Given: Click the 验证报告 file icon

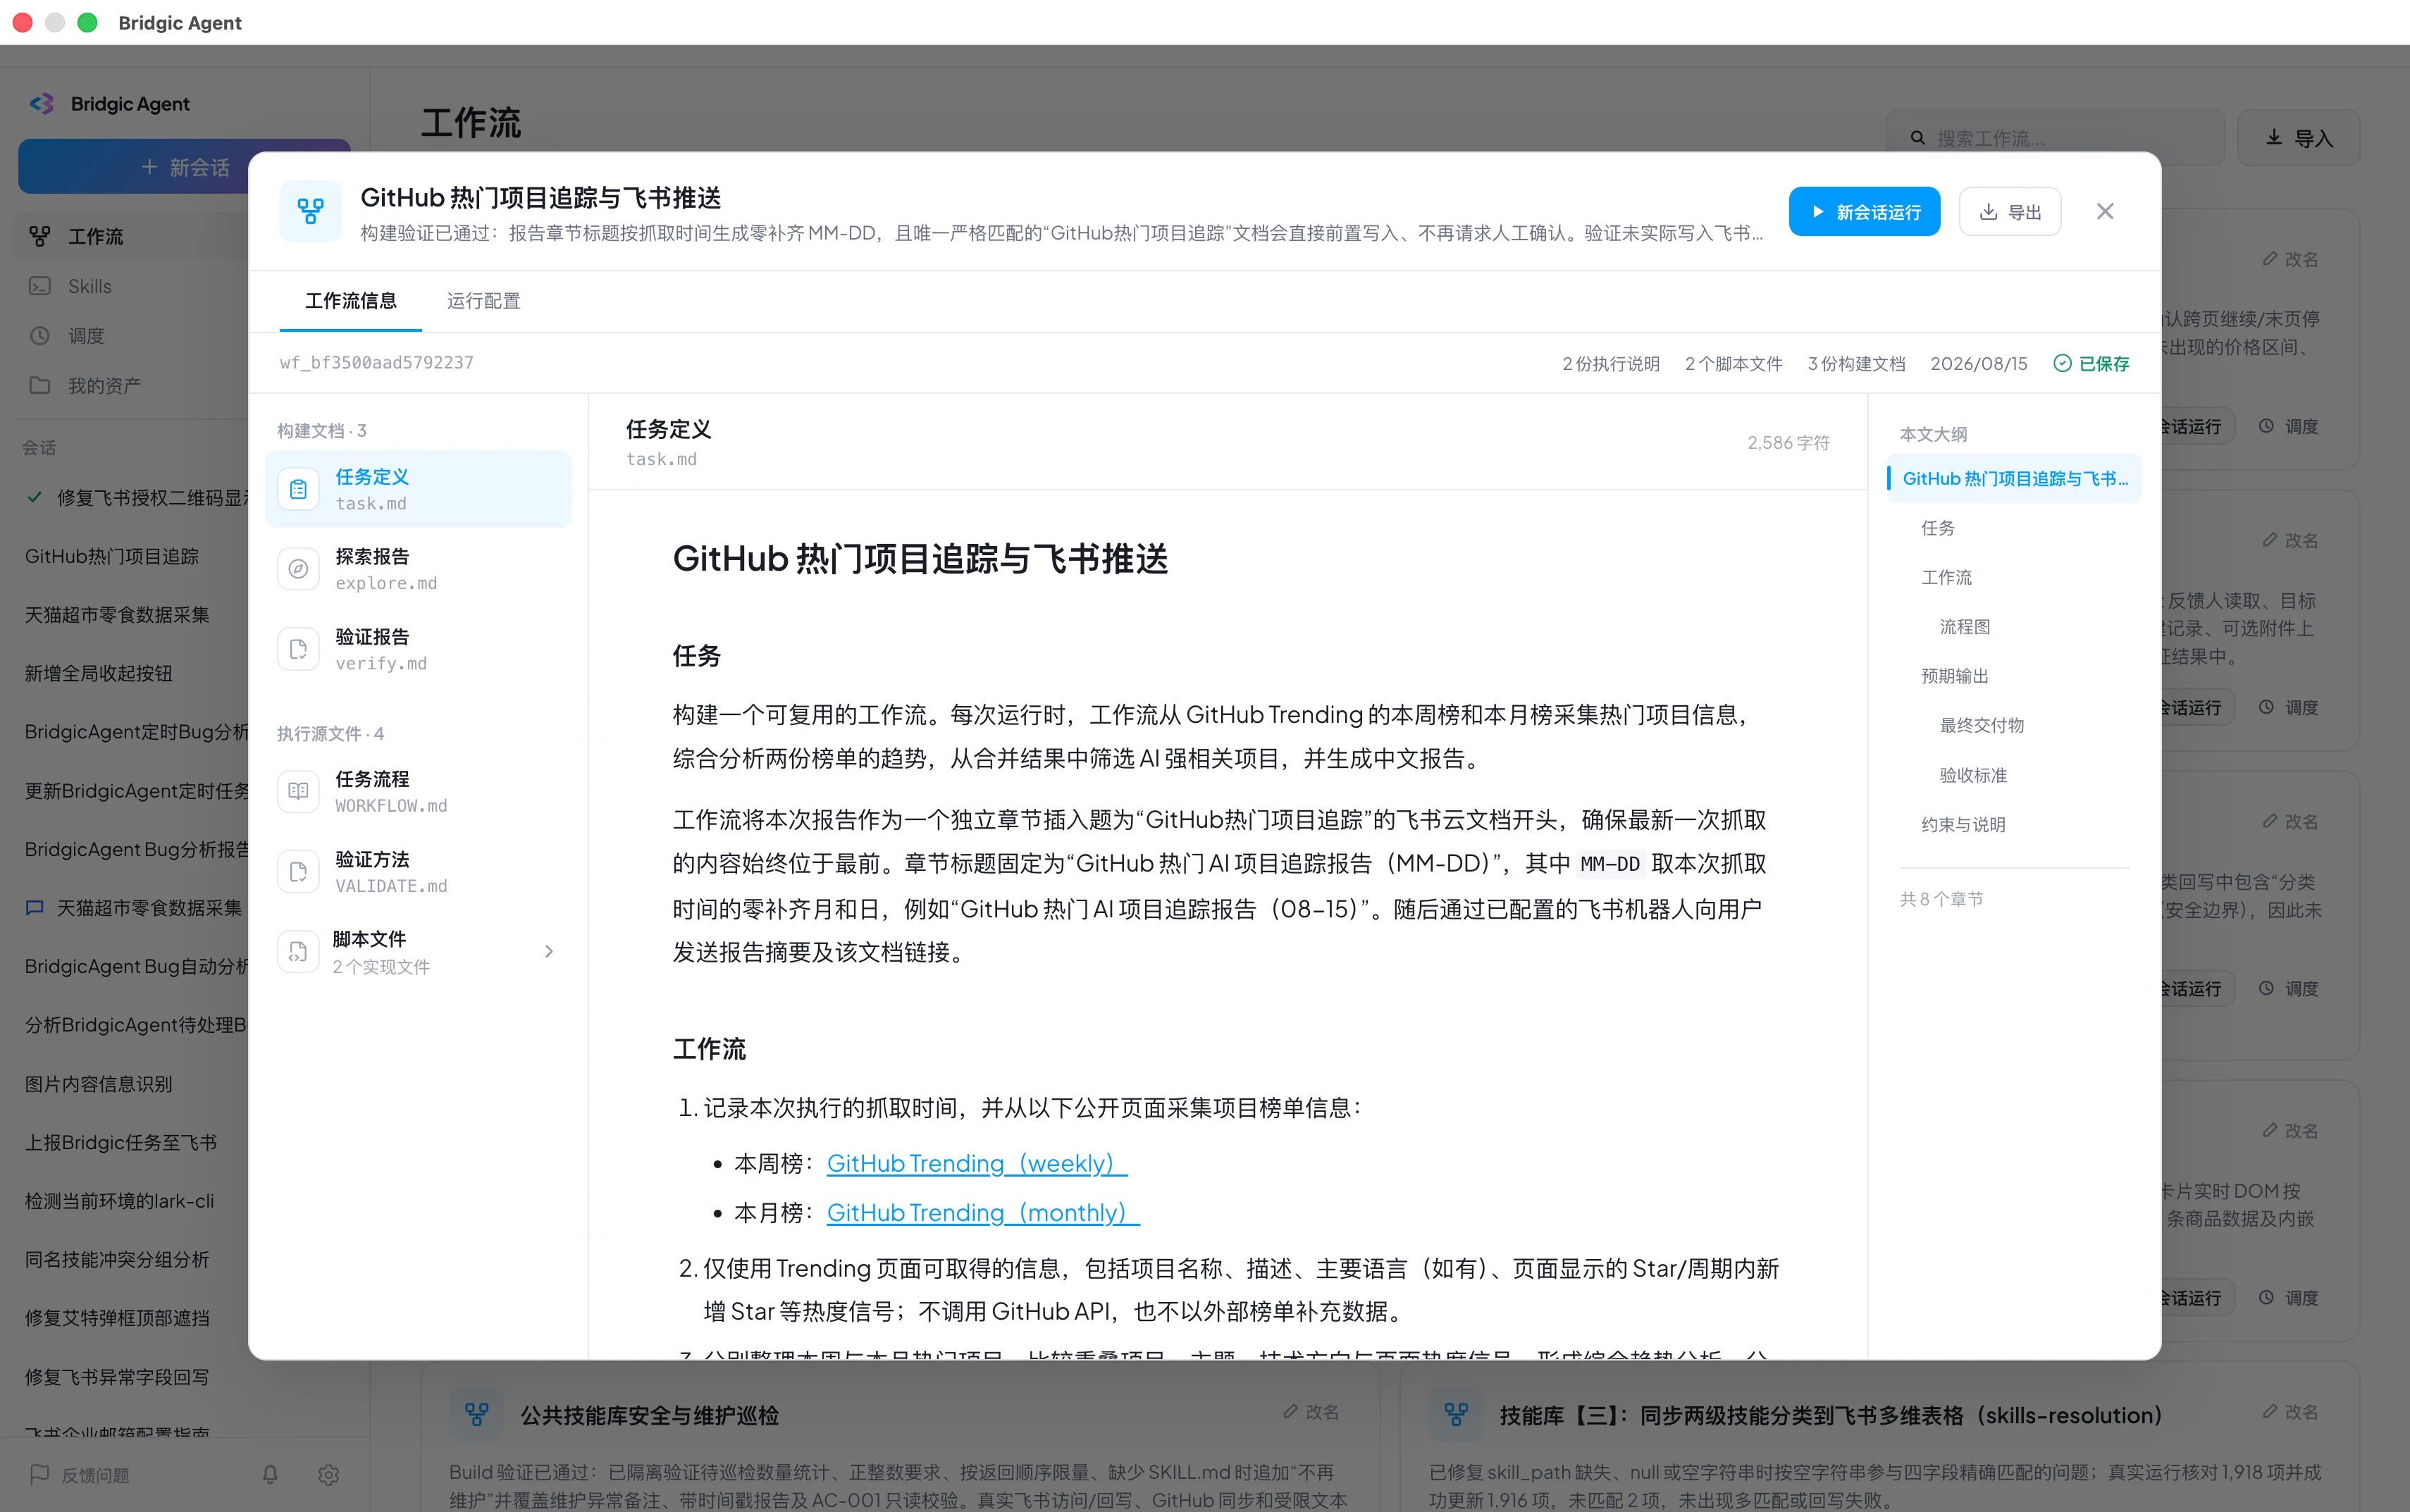Looking at the screenshot, I should coord(298,649).
